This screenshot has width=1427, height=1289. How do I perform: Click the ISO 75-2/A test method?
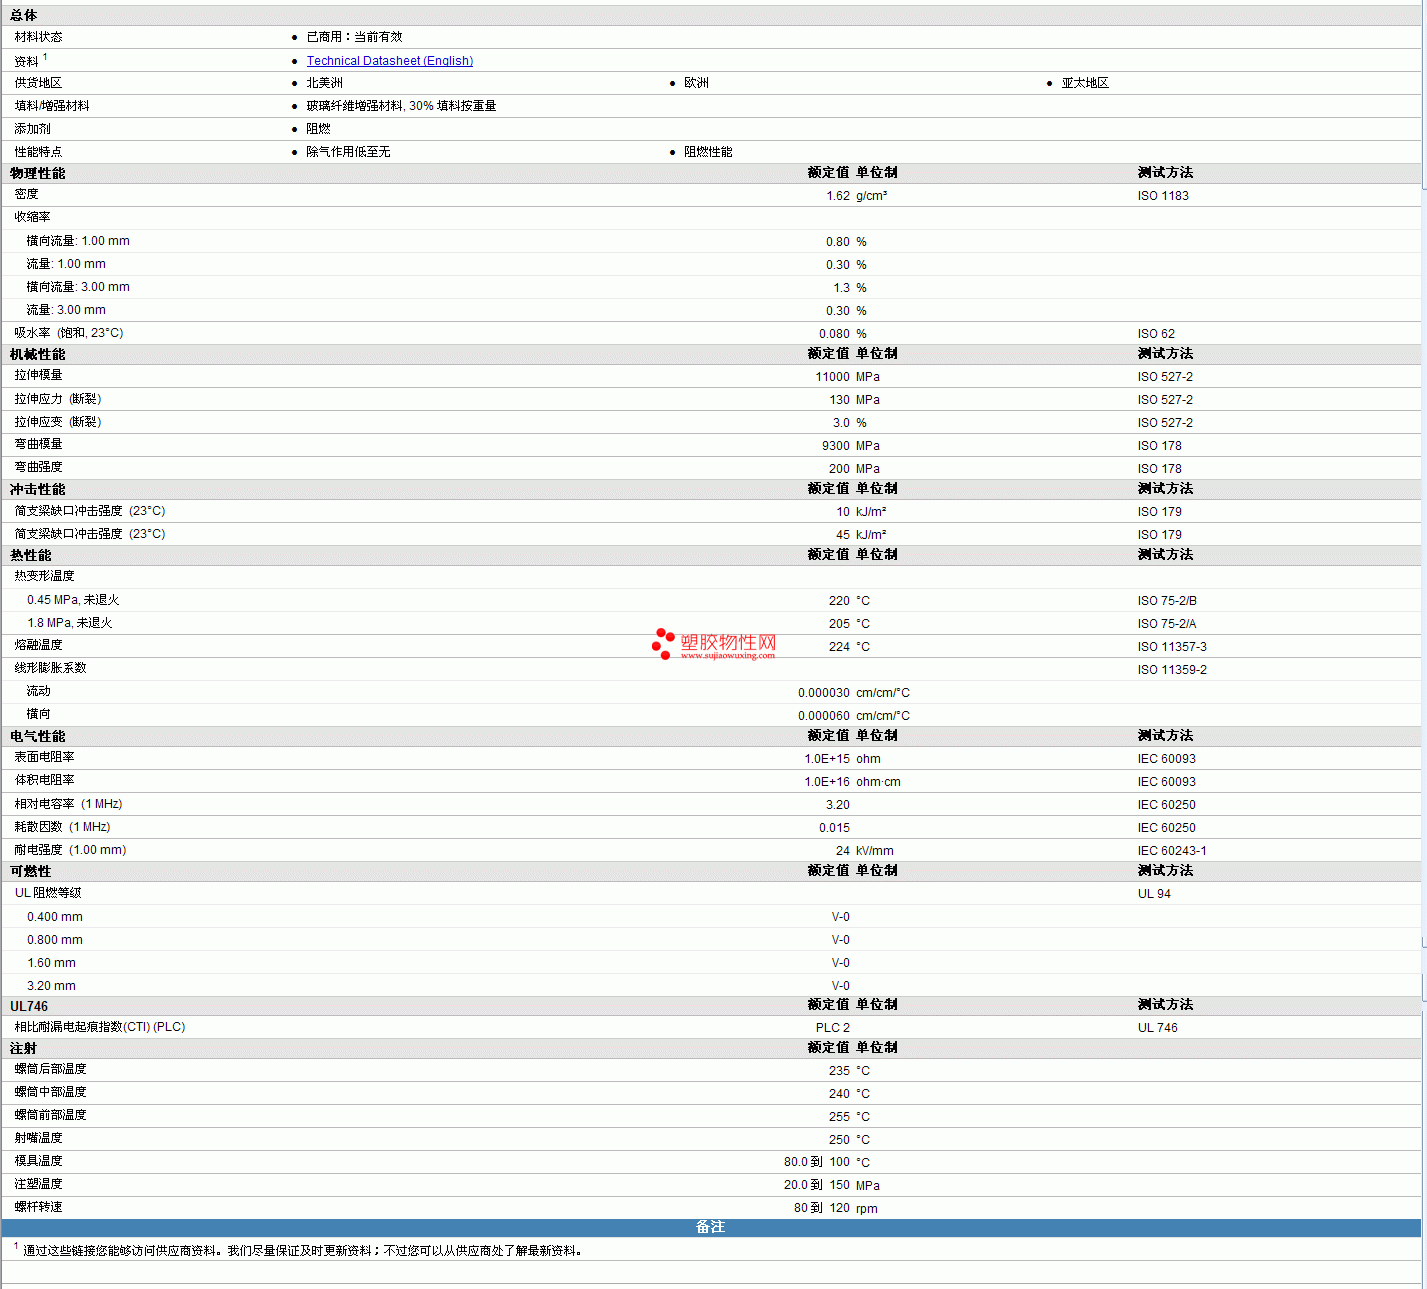click(1167, 624)
